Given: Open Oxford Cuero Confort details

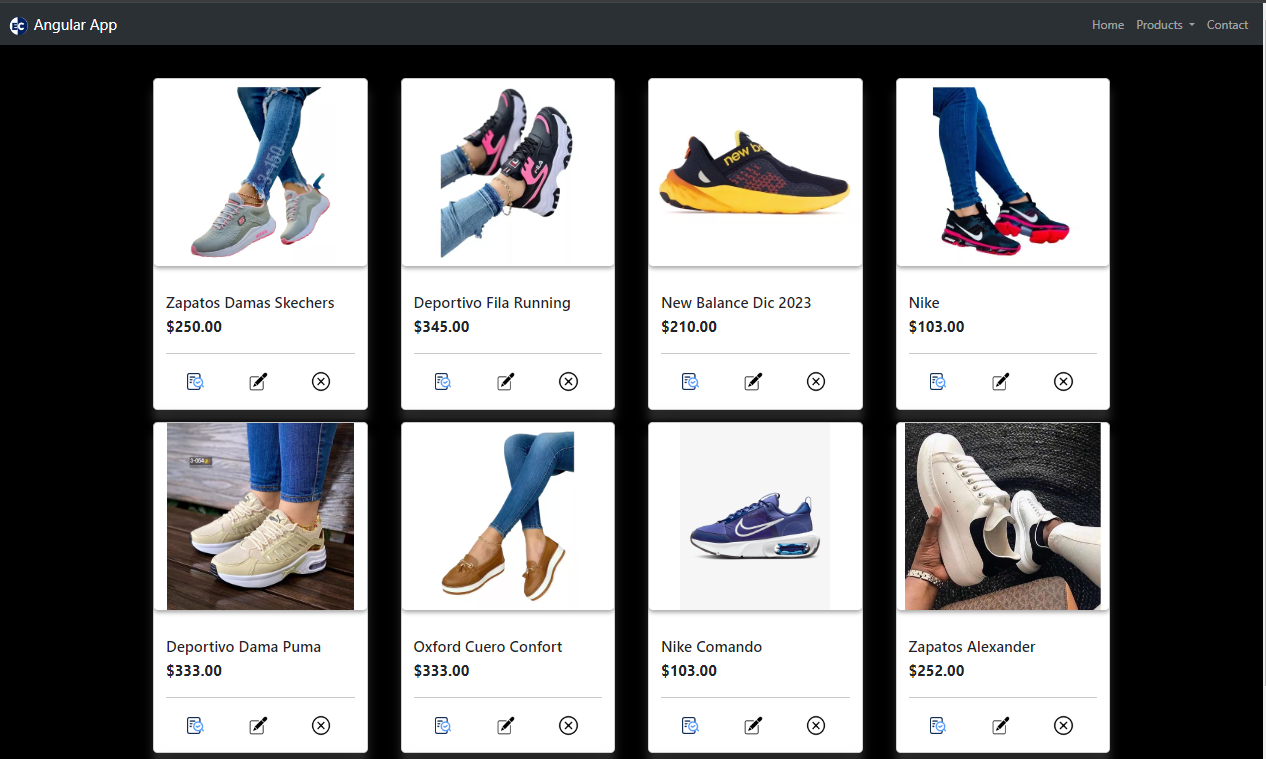Looking at the screenshot, I should tap(443, 725).
